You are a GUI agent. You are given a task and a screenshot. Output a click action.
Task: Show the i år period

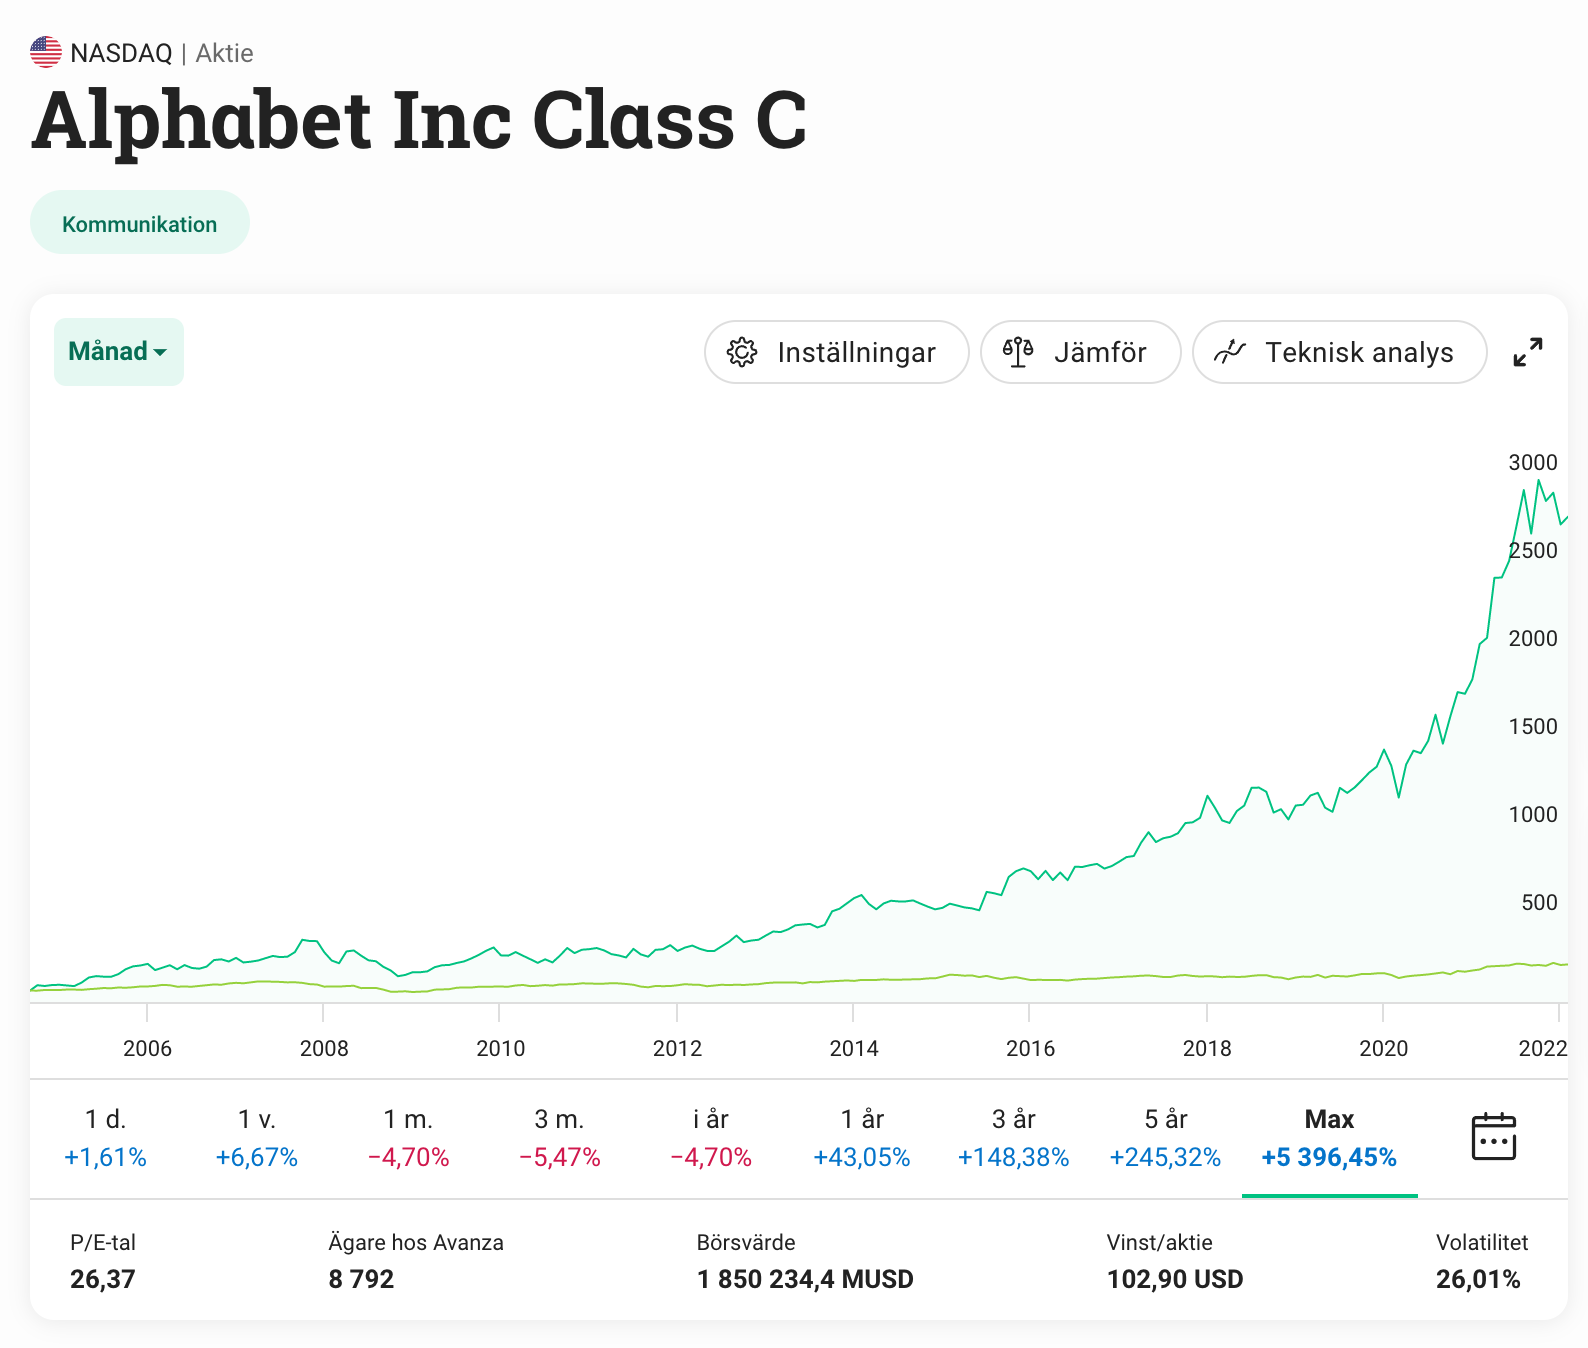(711, 1138)
